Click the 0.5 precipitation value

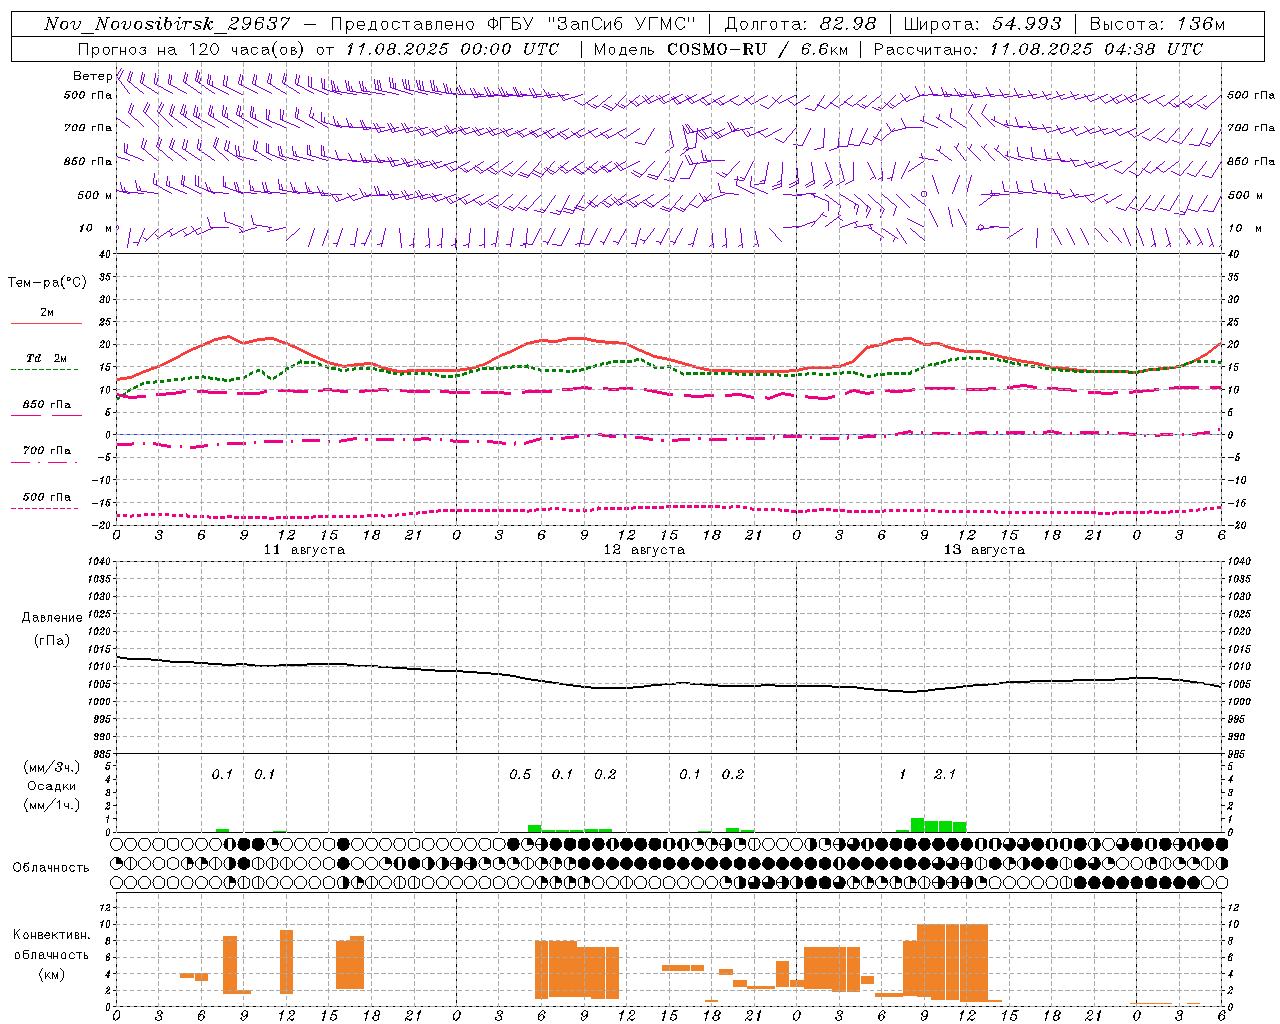coord(520,774)
